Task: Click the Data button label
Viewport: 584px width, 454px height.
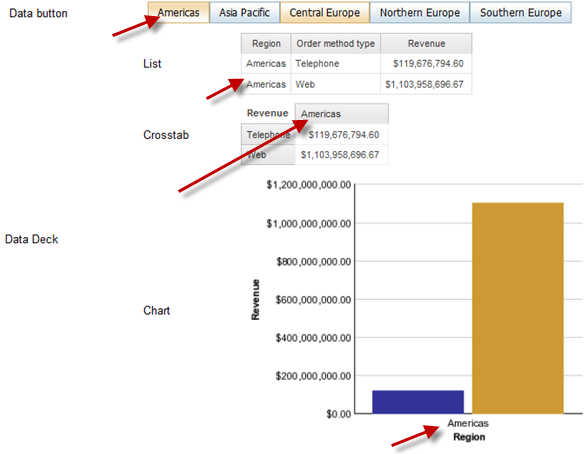Action: tap(38, 13)
